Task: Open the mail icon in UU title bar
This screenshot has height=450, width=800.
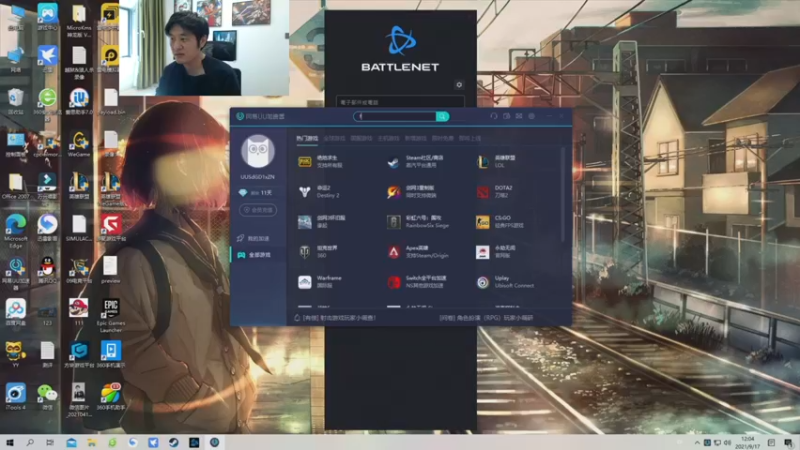Action: tap(519, 116)
